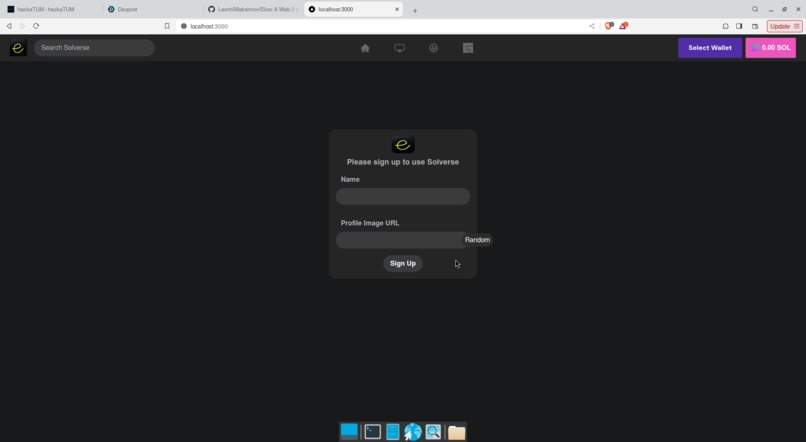Click the 'Name' field label
Screen dimensions: 806x442
(350, 179)
